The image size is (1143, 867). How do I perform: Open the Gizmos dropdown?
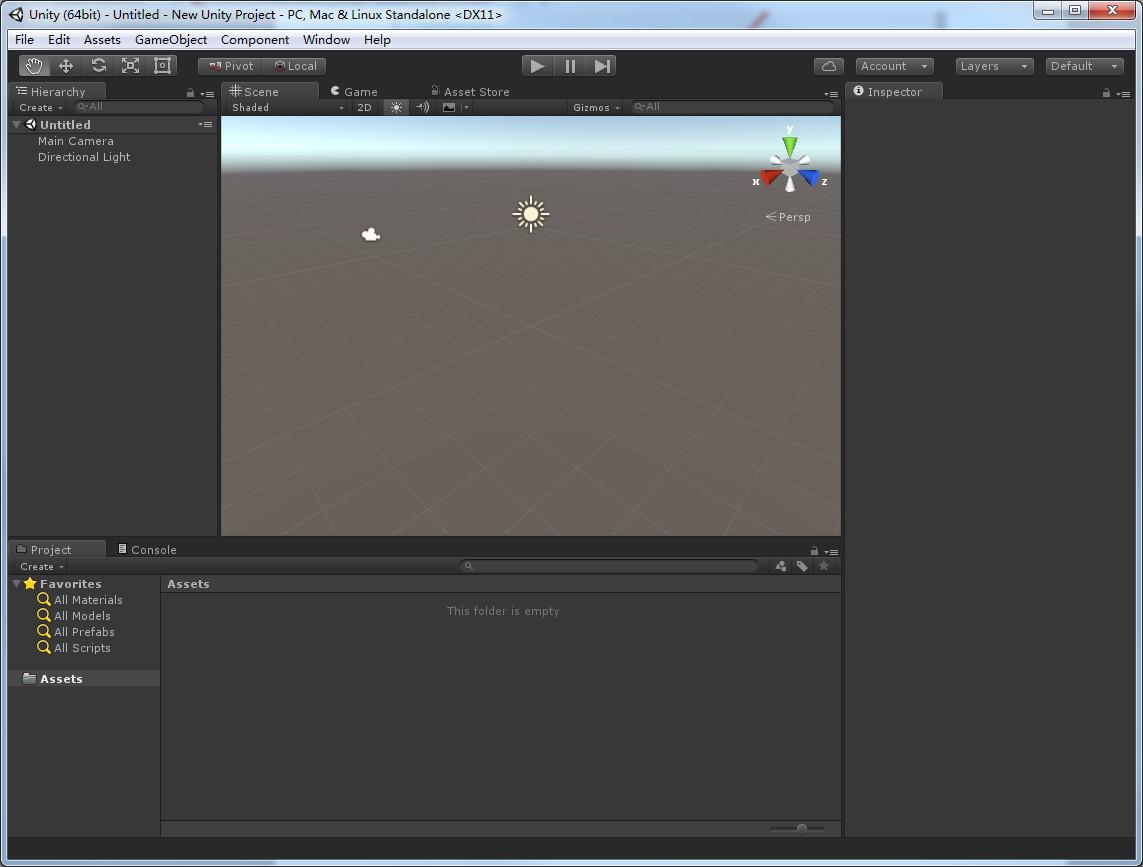[596, 108]
